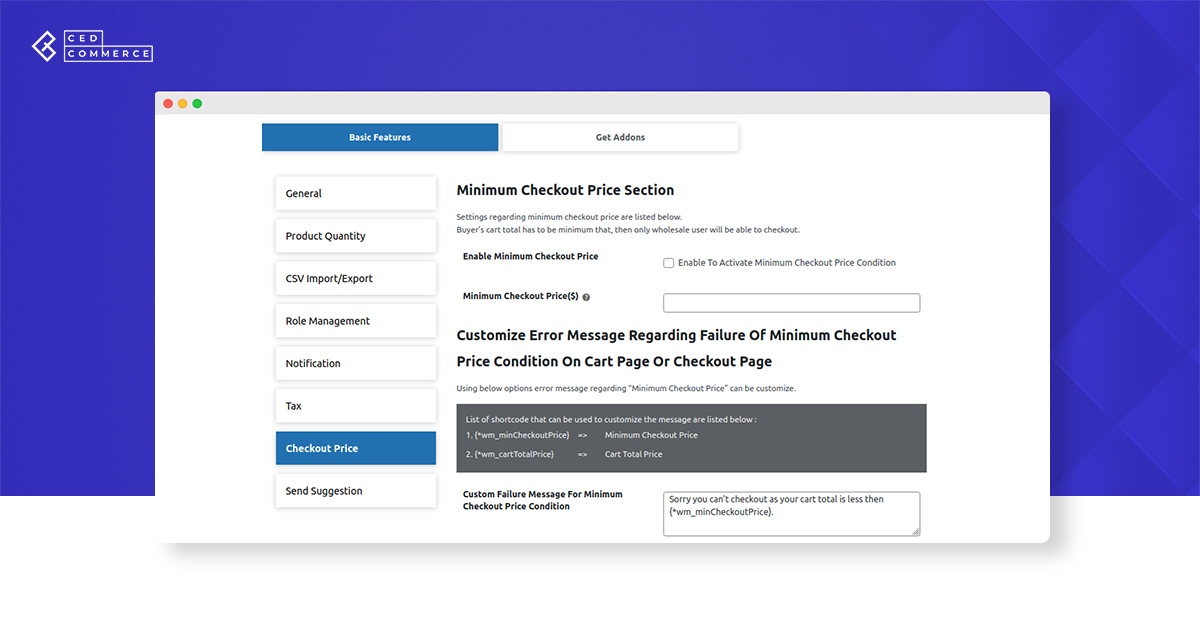Open the Tax settings section

pos(356,406)
